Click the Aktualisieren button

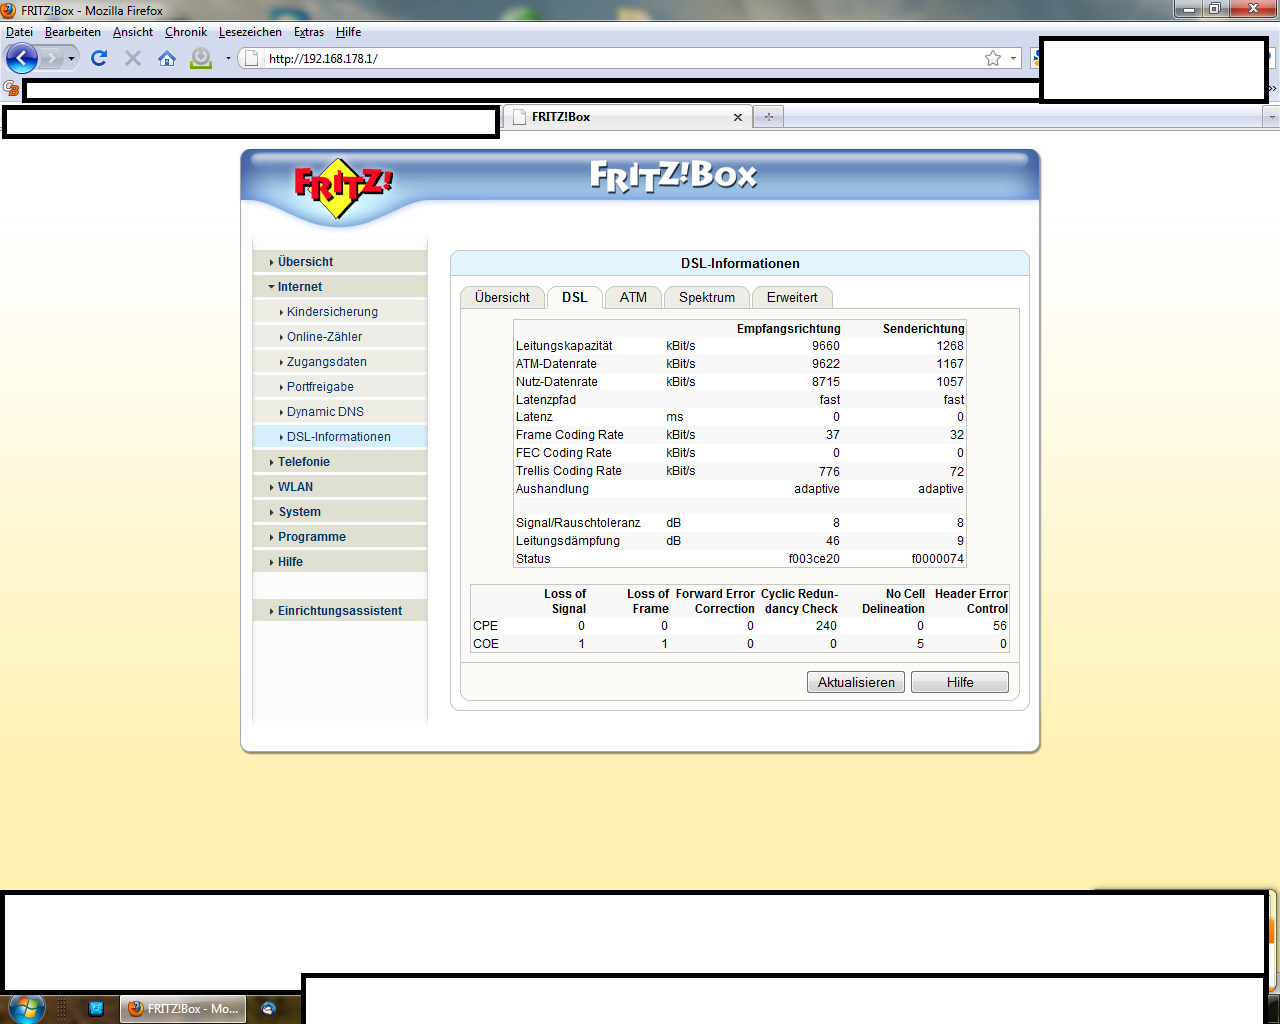[856, 682]
